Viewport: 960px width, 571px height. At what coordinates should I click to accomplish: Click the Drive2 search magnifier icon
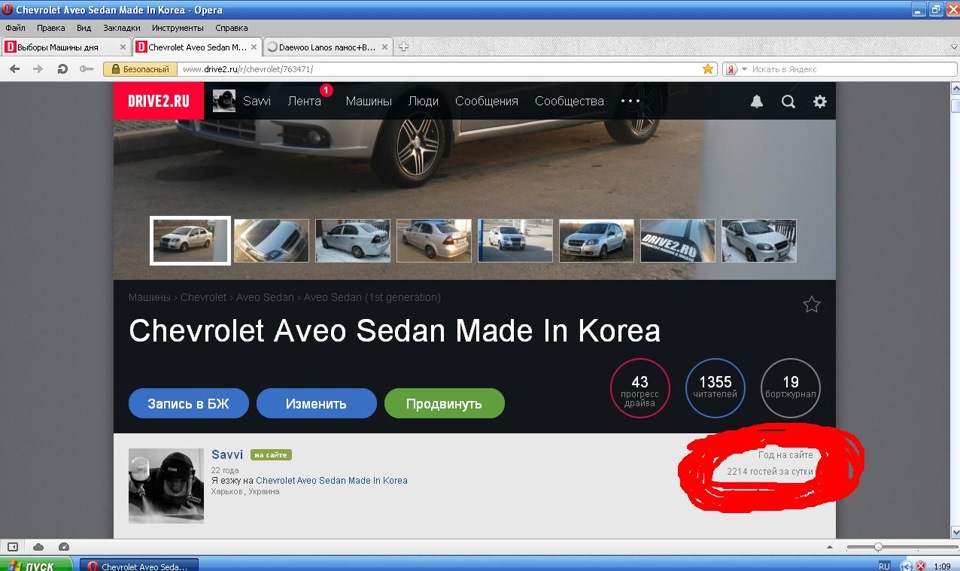point(789,102)
